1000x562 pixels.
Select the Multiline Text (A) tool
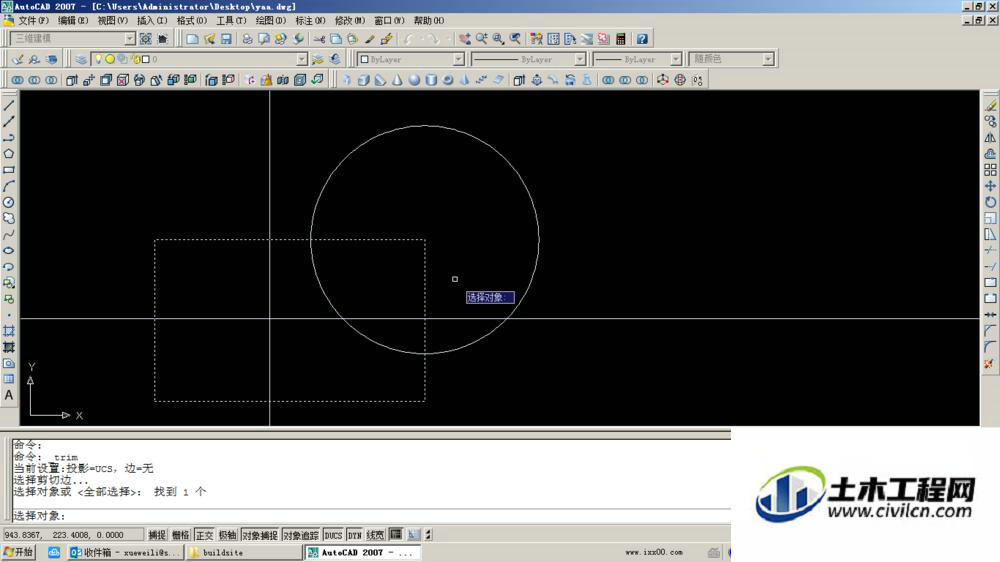point(8,396)
